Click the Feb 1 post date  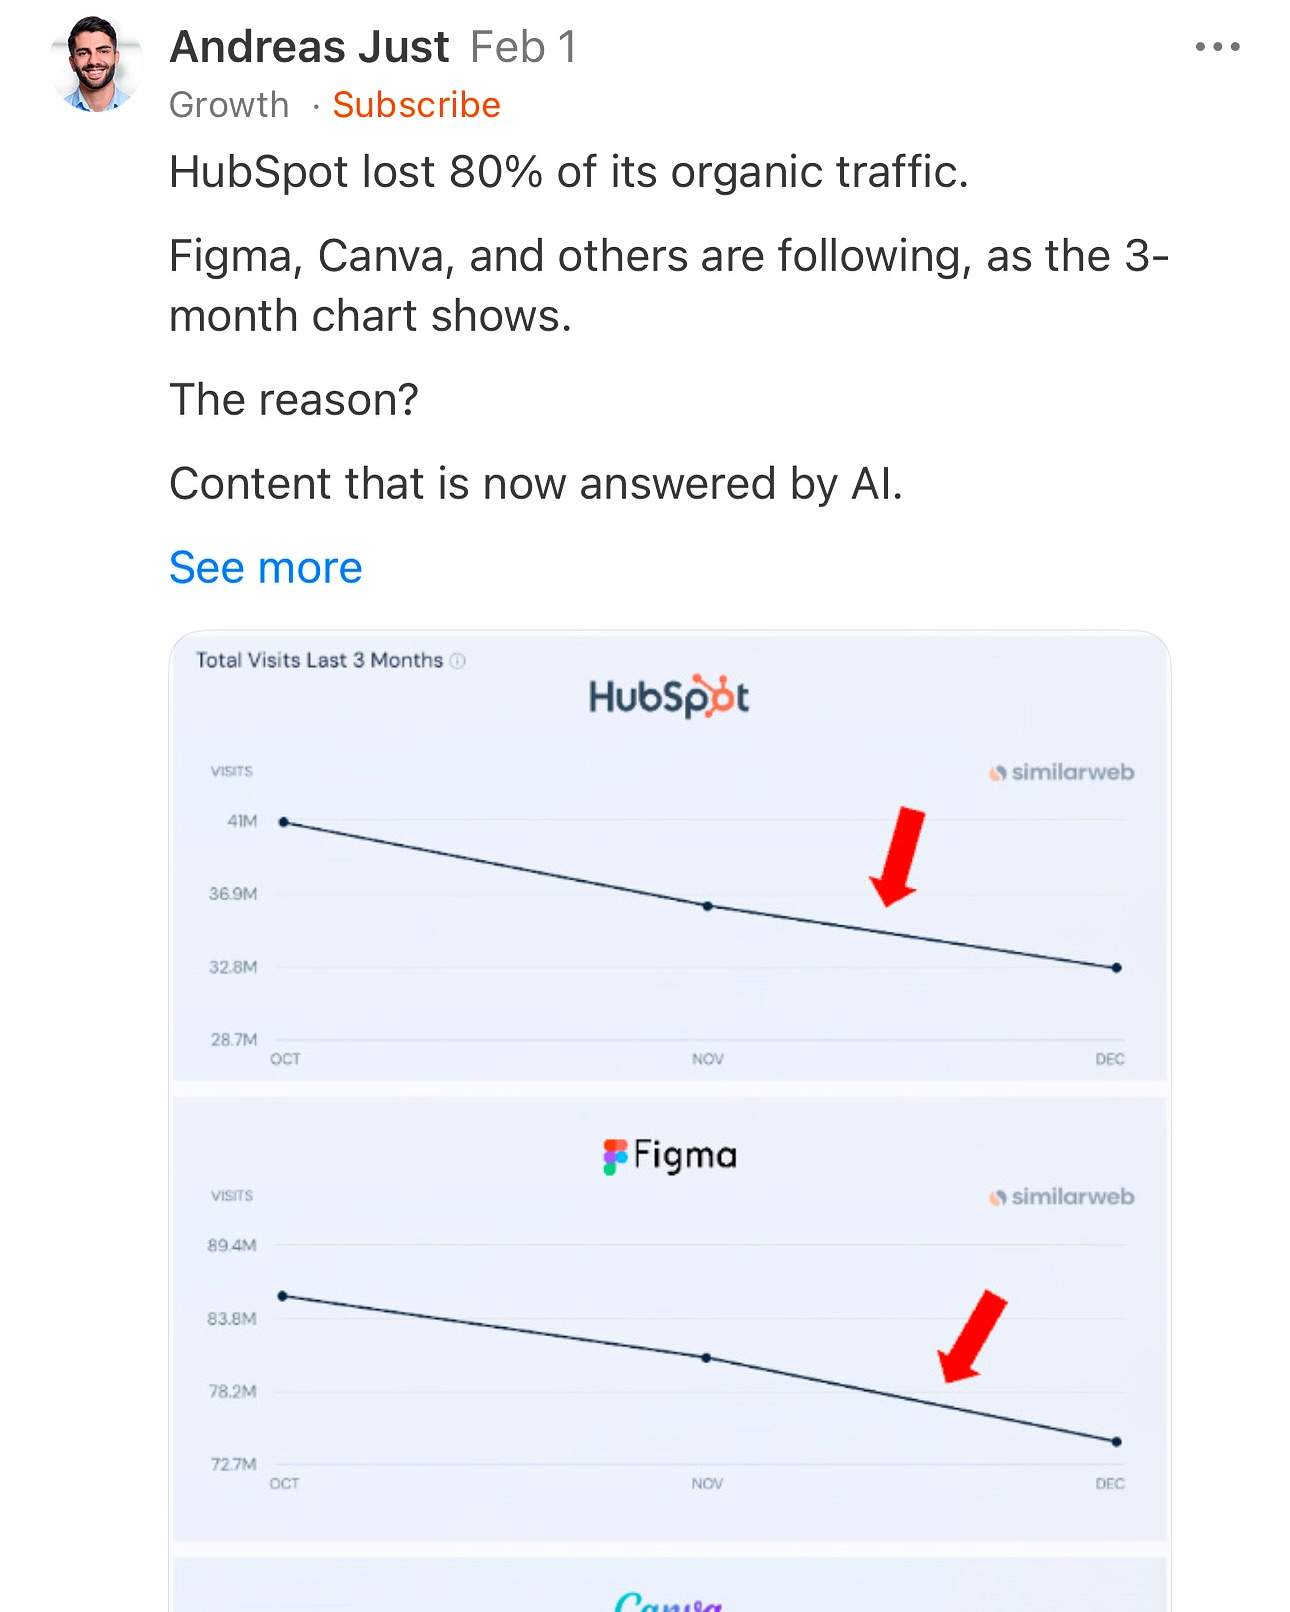click(523, 47)
